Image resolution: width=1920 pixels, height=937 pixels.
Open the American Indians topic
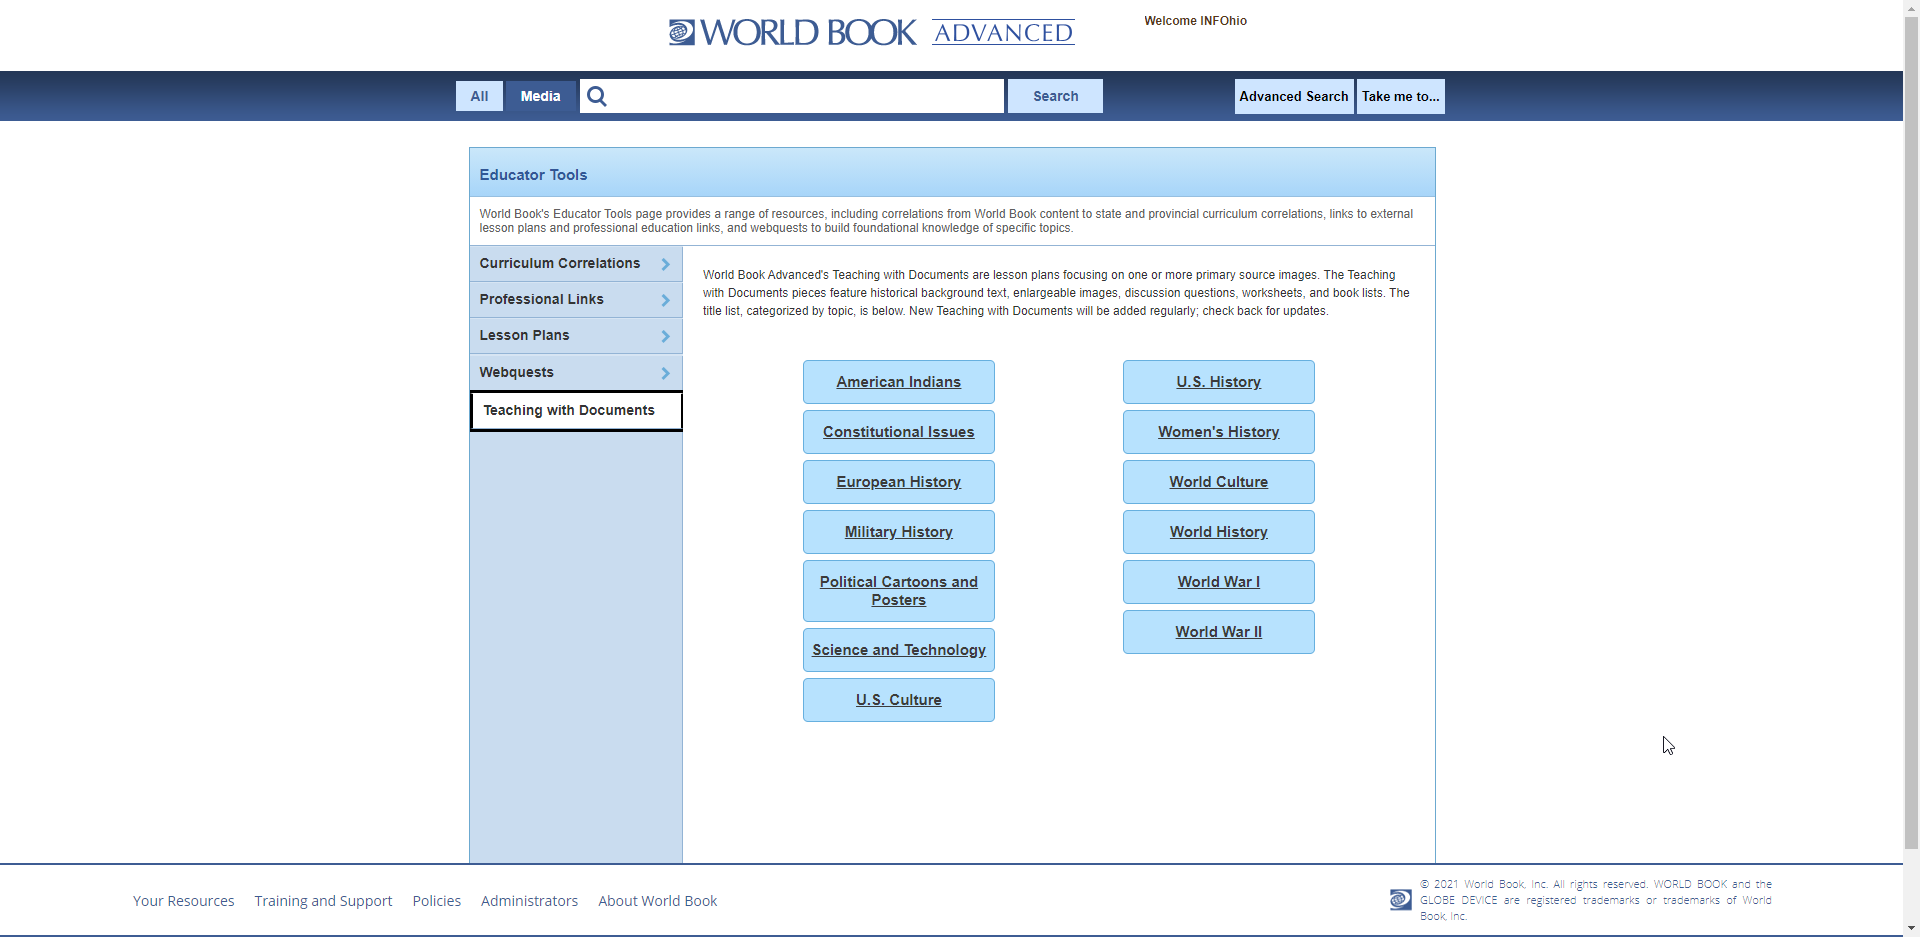(898, 382)
